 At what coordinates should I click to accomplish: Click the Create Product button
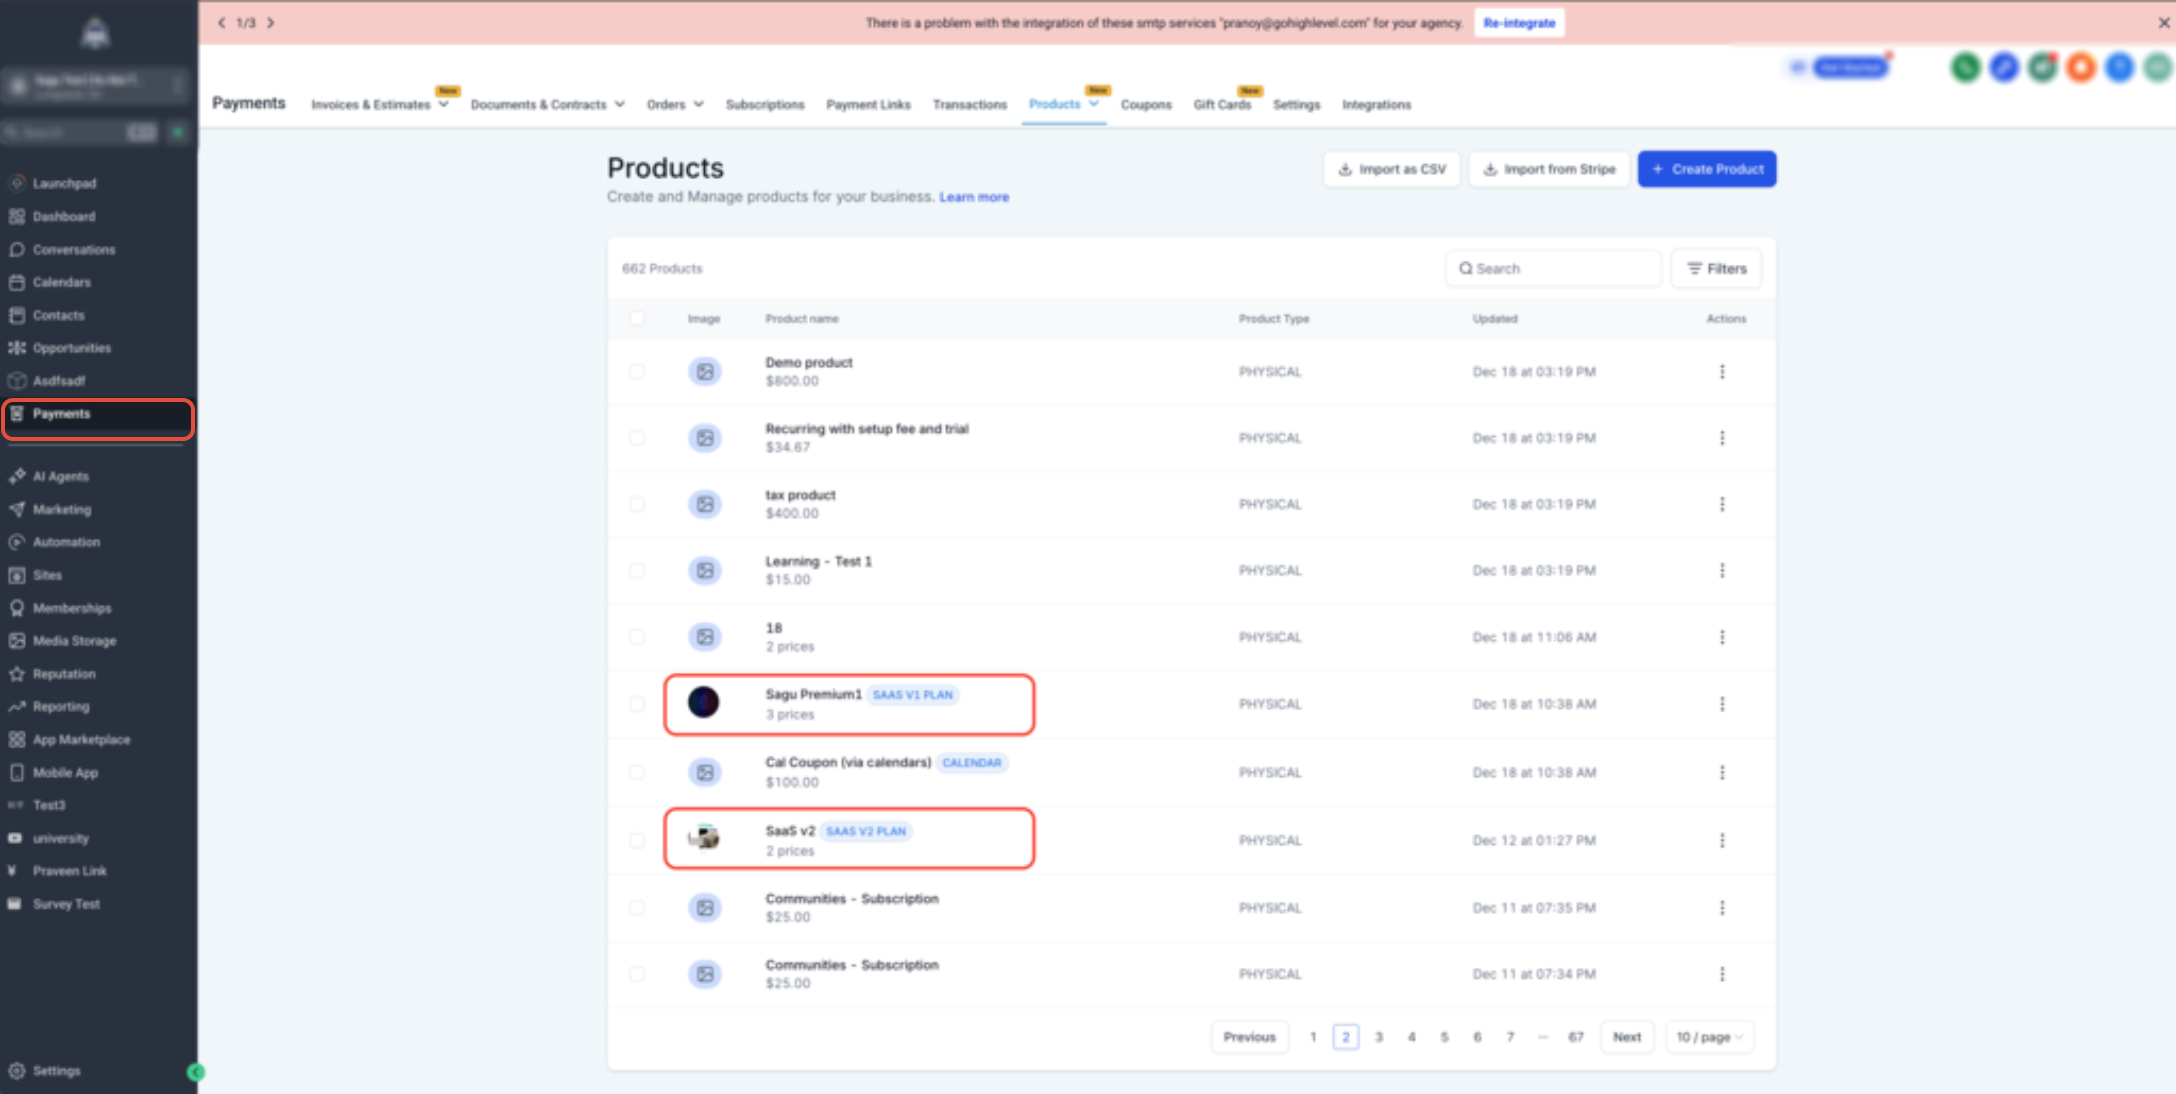[x=1706, y=169]
